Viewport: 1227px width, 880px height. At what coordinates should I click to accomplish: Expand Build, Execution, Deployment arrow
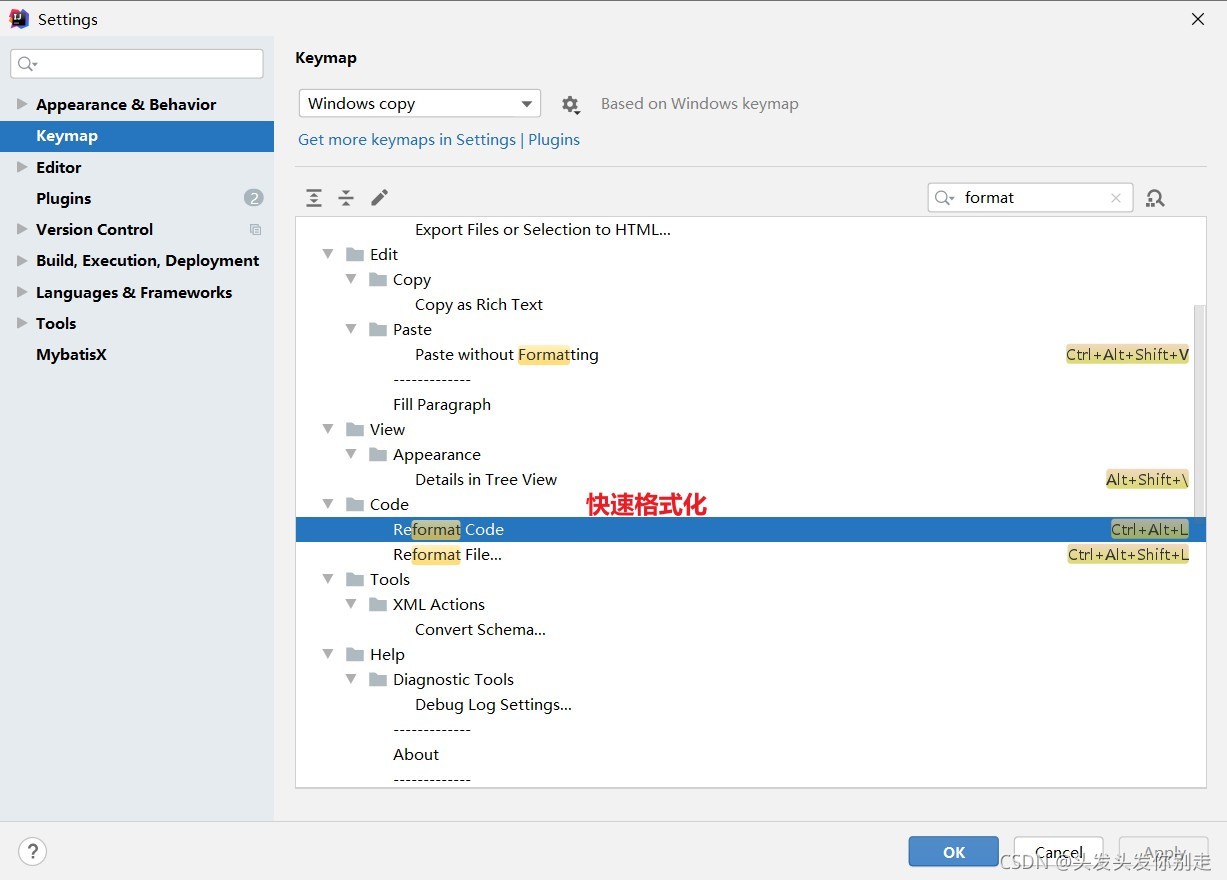point(22,260)
